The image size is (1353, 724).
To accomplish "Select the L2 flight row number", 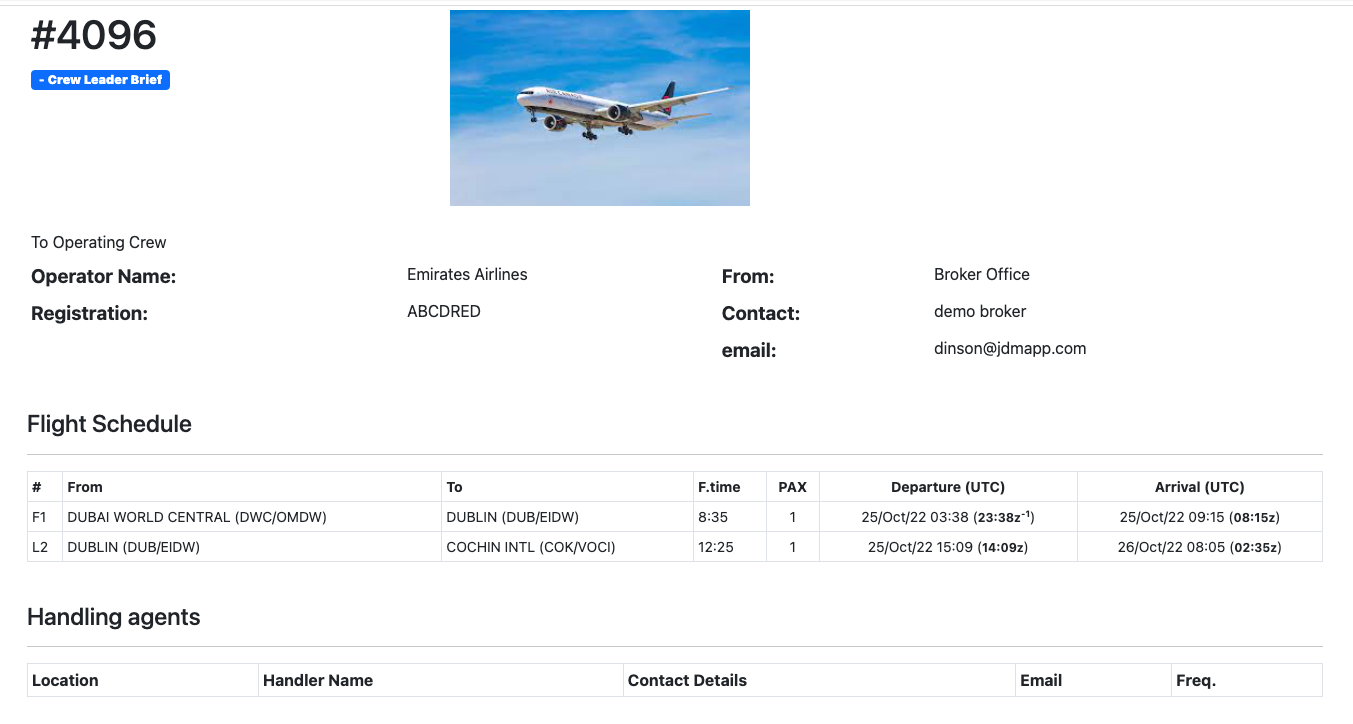I will [x=40, y=547].
